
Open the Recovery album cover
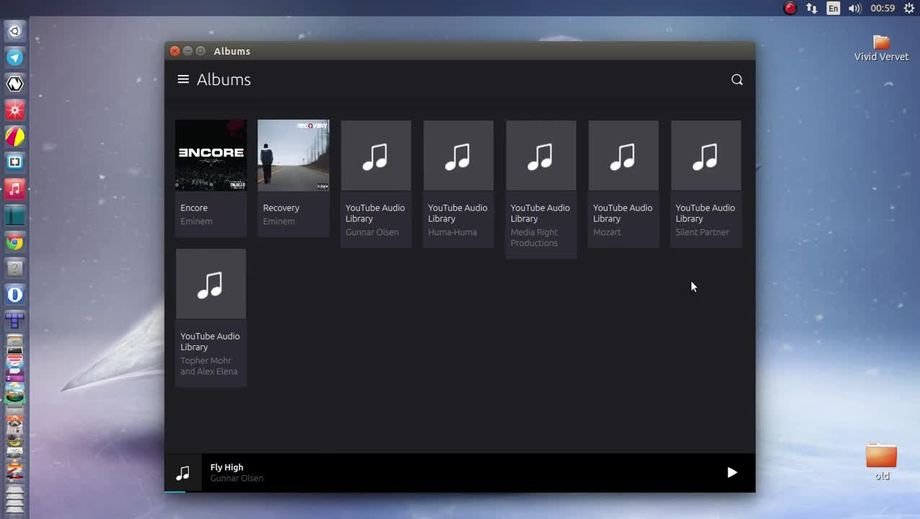293,156
